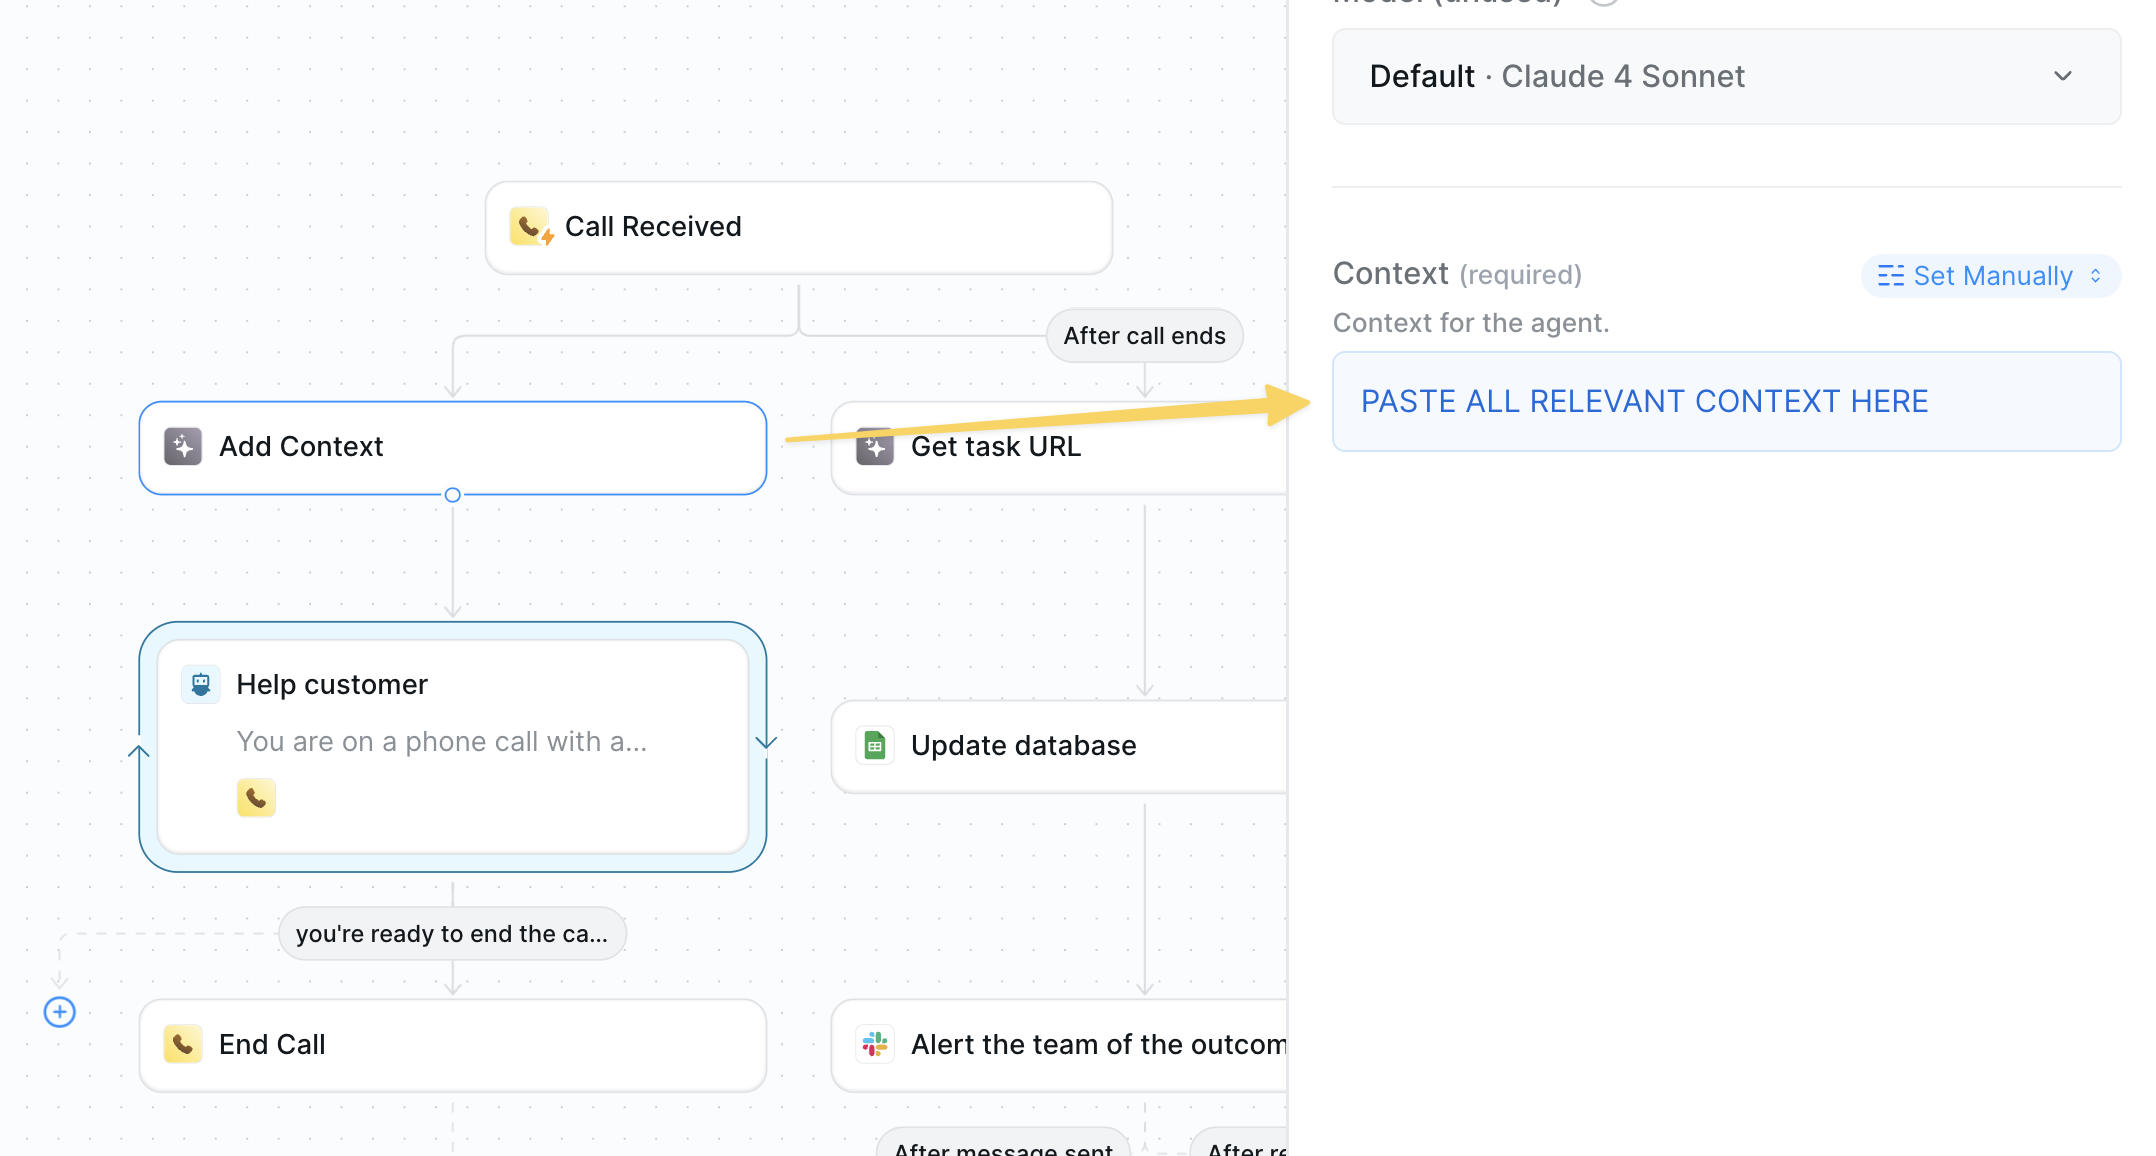Click the down arrow on Help customer right edge

pos(766,742)
